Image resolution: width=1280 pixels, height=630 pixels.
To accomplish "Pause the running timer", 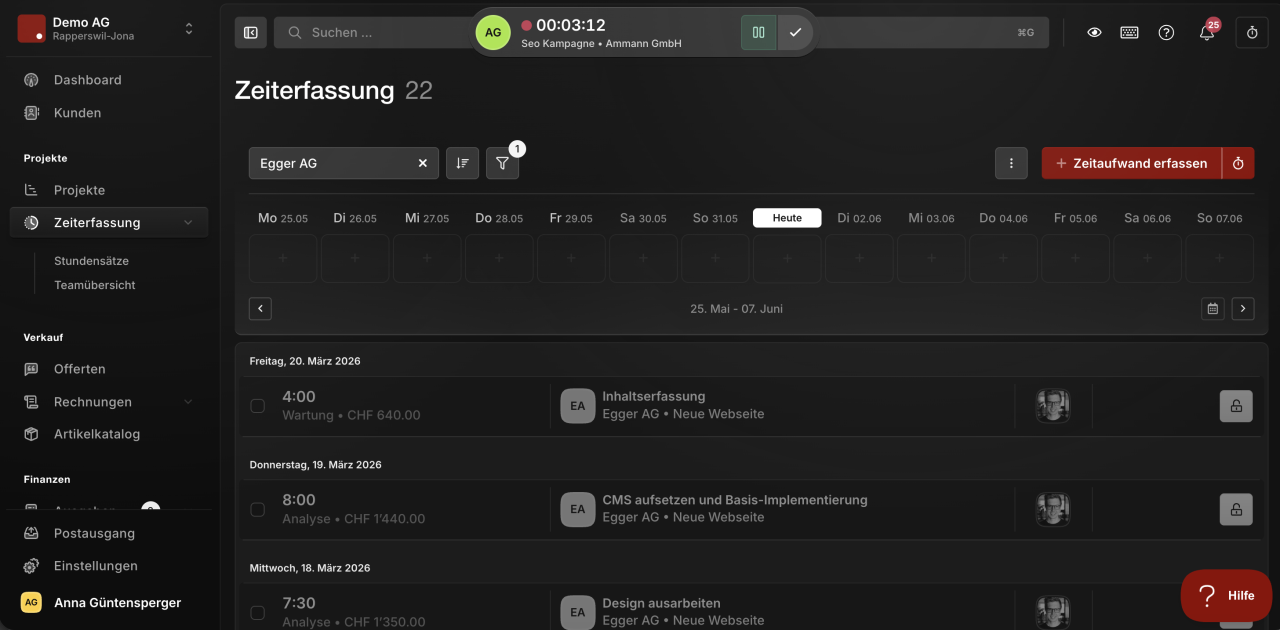I will point(758,32).
